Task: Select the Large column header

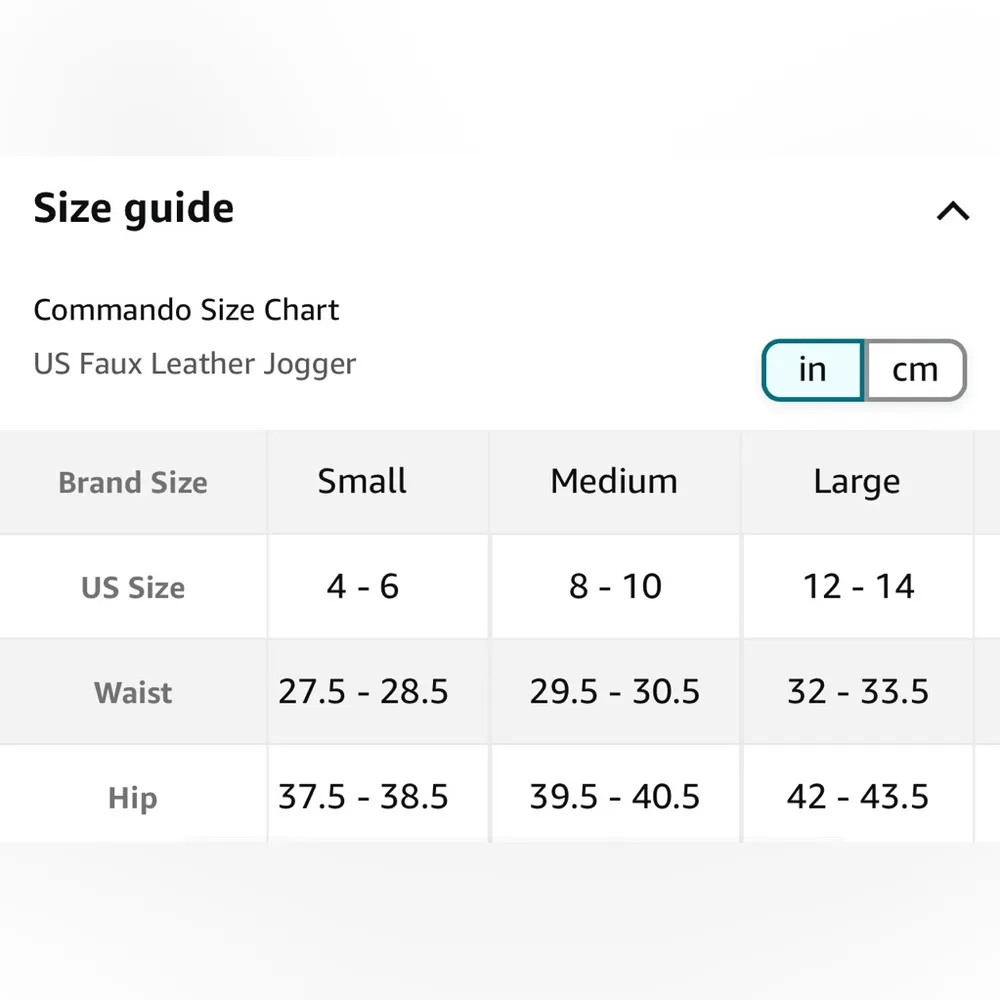Action: 857,482
